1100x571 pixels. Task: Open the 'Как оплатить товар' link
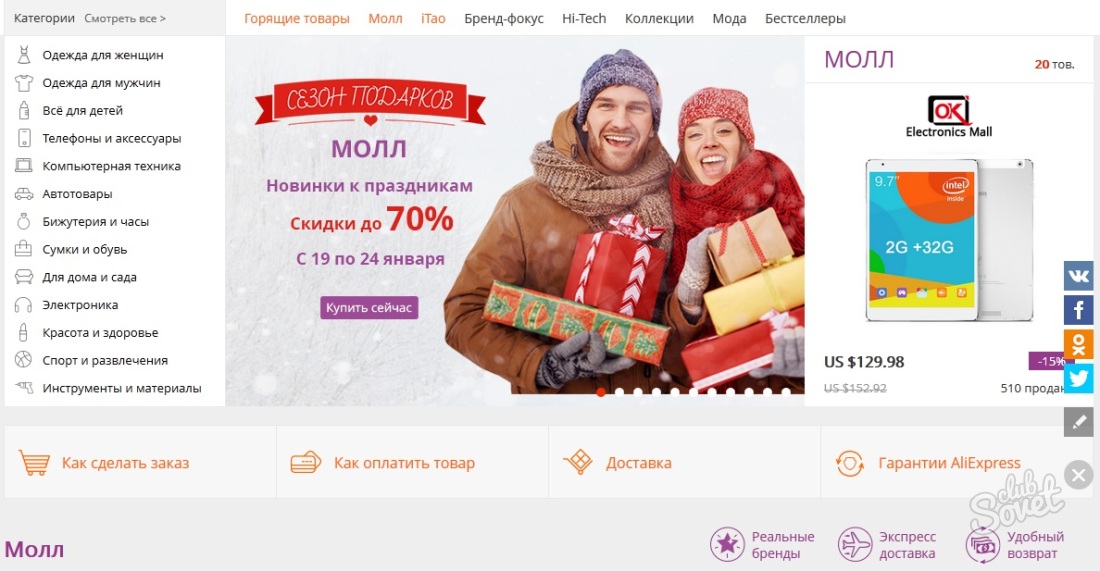pos(404,463)
